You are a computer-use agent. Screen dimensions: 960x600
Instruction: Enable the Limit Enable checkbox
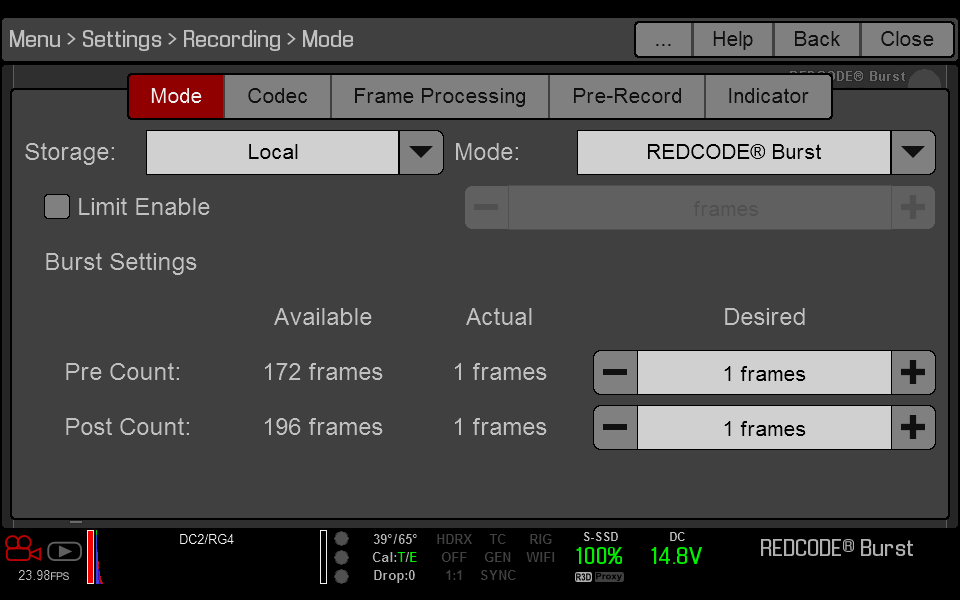pyautogui.click(x=57, y=207)
